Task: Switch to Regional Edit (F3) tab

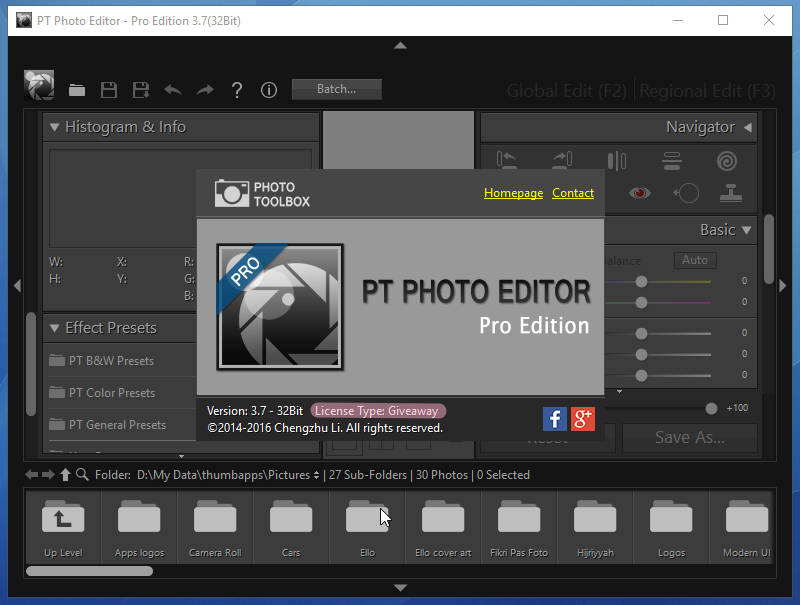Action: (x=707, y=91)
